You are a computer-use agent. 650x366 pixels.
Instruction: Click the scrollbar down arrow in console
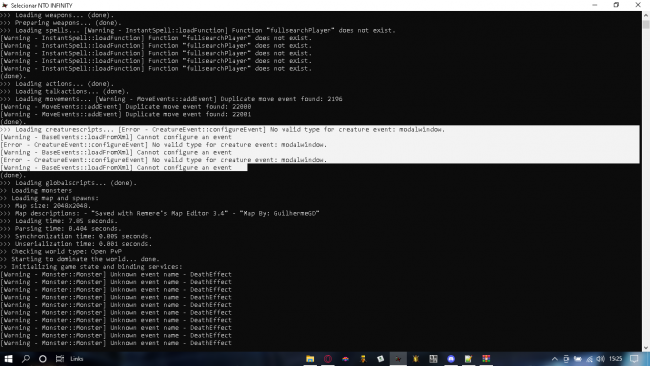[x=646, y=348]
